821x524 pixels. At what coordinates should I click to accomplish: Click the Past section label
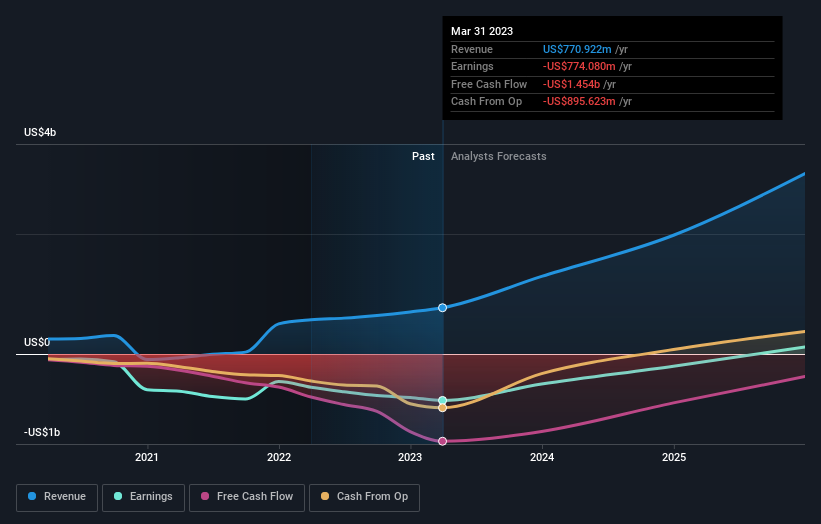[423, 157]
